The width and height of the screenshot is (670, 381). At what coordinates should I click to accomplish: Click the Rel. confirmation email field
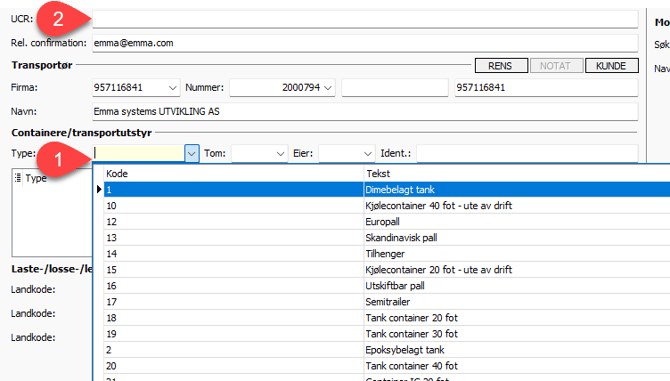365,43
